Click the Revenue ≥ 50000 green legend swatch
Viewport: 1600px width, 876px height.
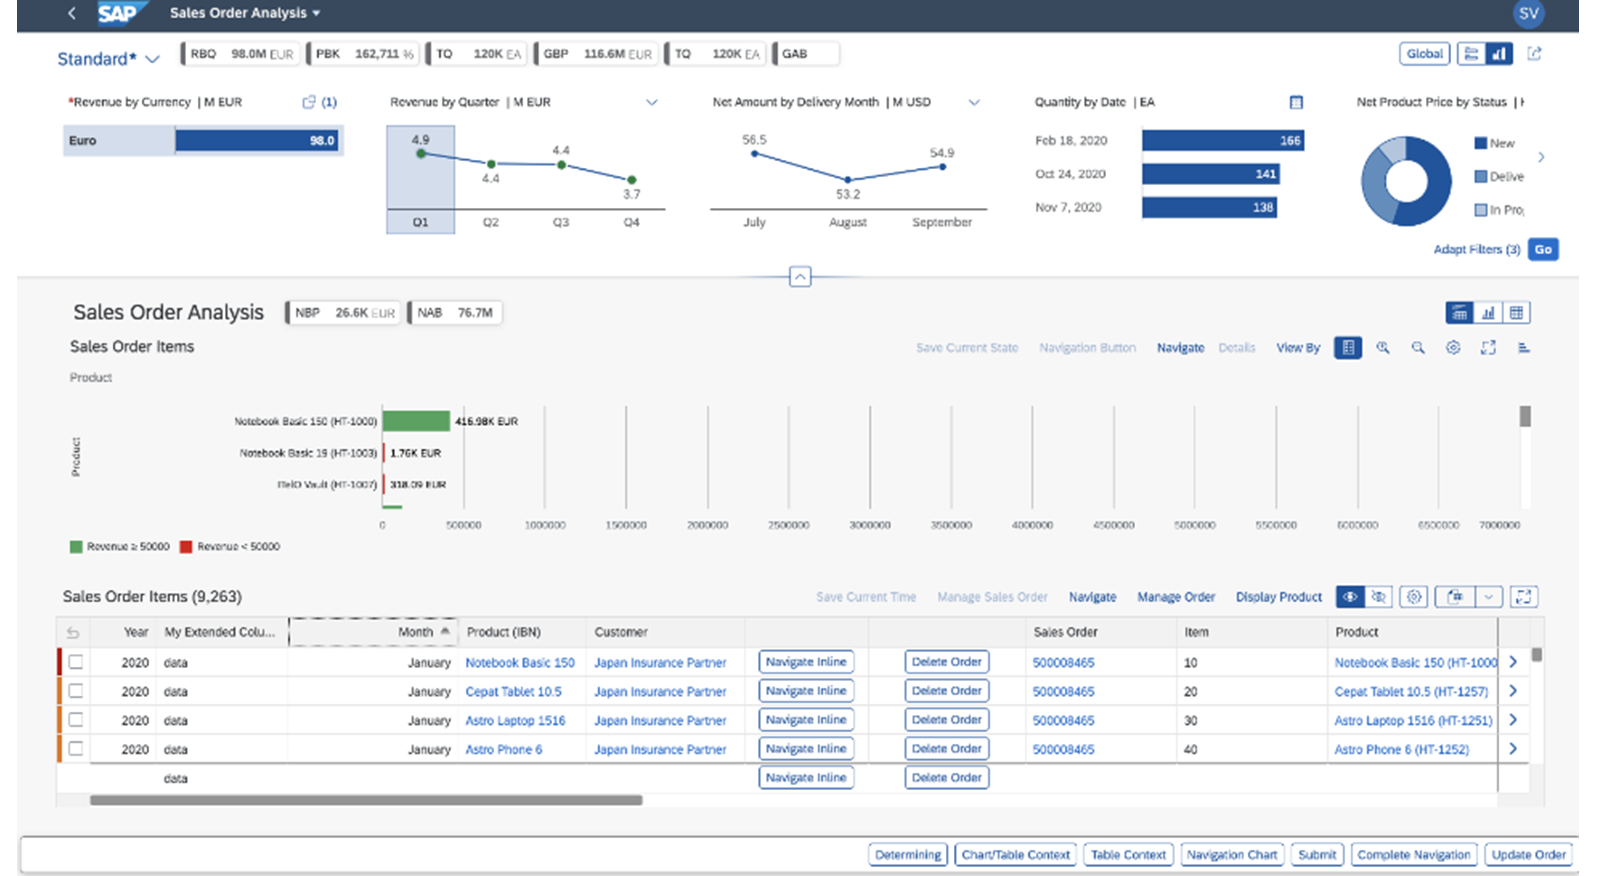pyautogui.click(x=76, y=547)
